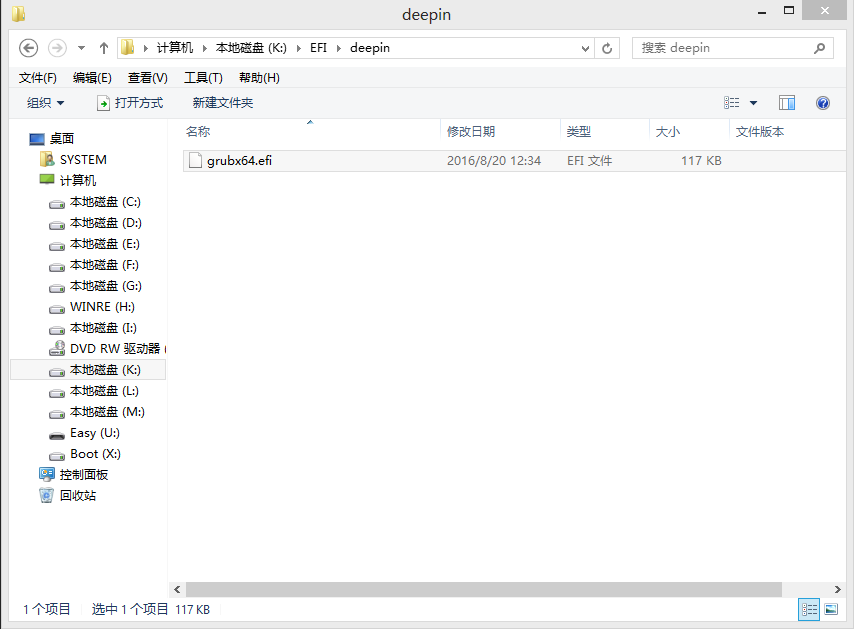Create a folder with 新建文件夹
The height and width of the screenshot is (629, 854).
pyautogui.click(x=223, y=103)
